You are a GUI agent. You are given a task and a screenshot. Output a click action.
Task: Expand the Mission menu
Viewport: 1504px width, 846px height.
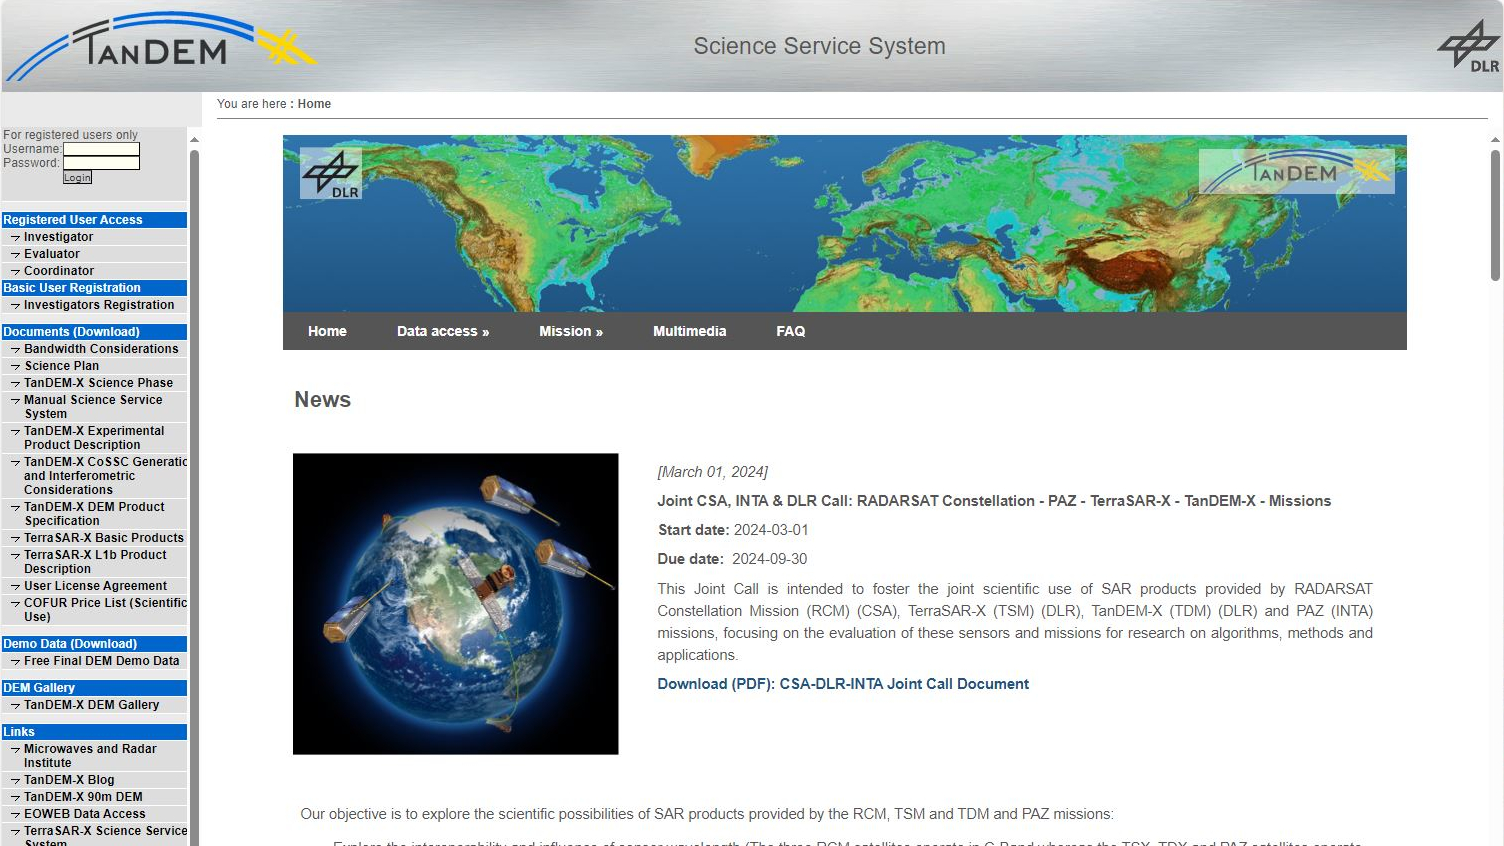pos(570,331)
